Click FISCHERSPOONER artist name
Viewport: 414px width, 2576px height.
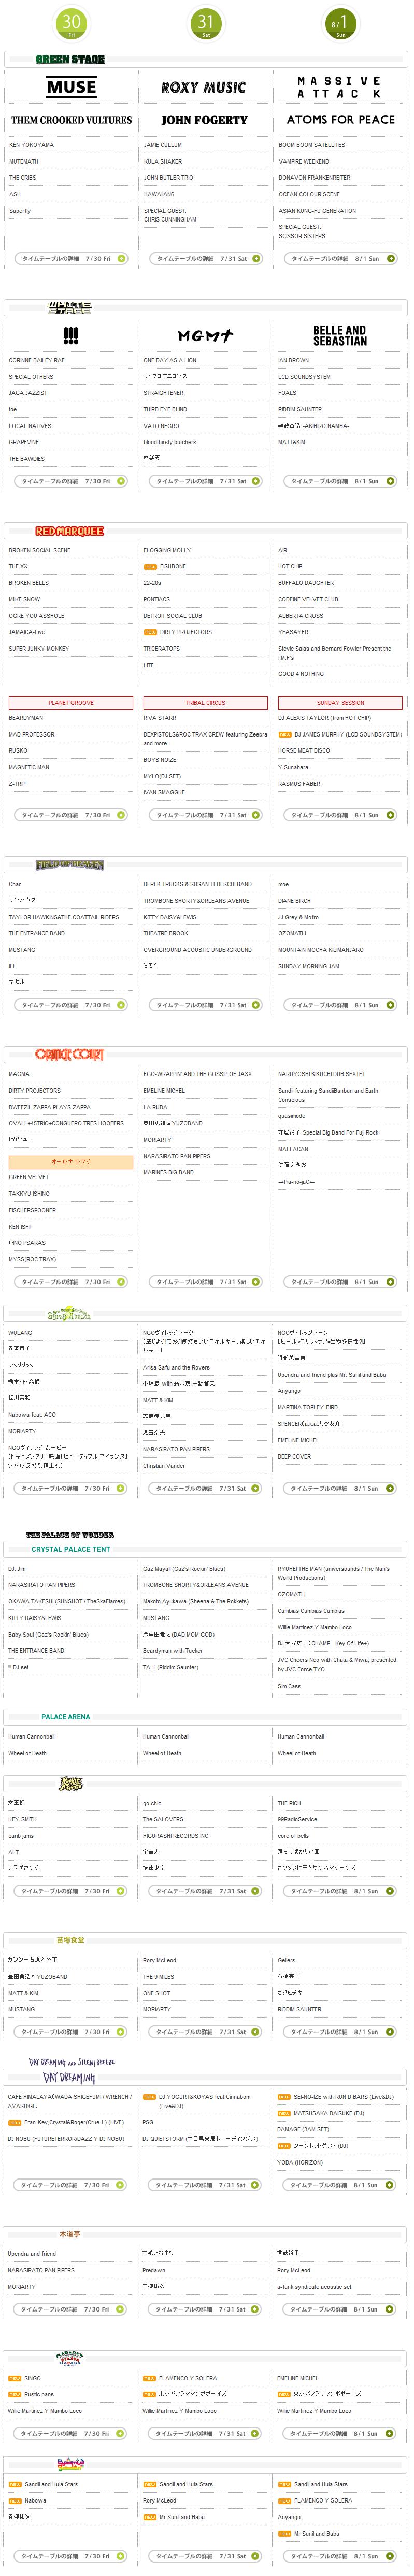point(33,1210)
